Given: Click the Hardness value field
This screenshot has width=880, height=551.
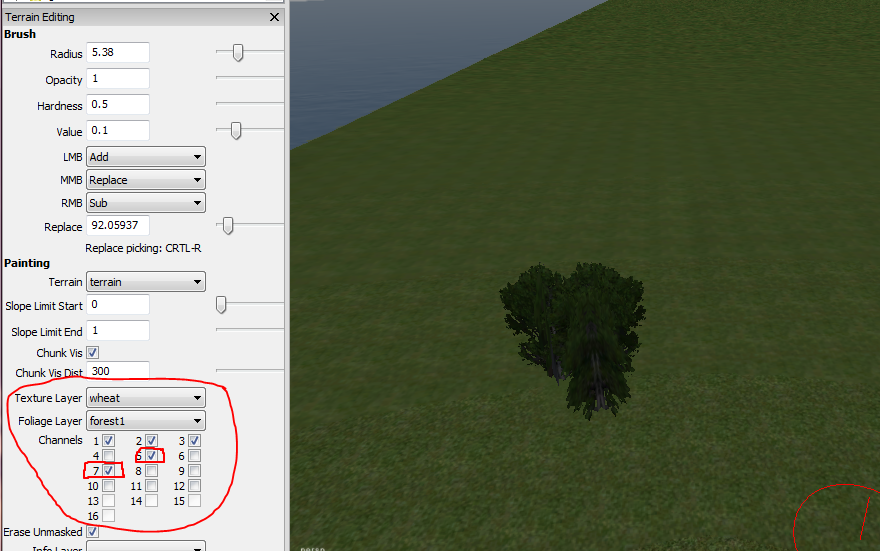Looking at the screenshot, I should click(118, 104).
